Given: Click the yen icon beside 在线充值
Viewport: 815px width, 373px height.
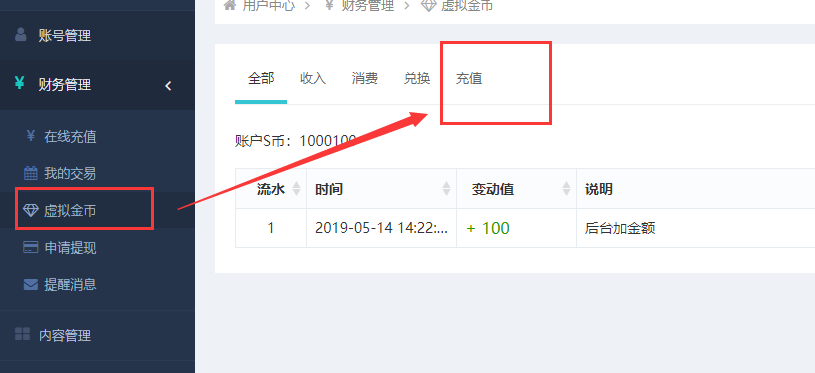Looking at the screenshot, I should [31, 136].
